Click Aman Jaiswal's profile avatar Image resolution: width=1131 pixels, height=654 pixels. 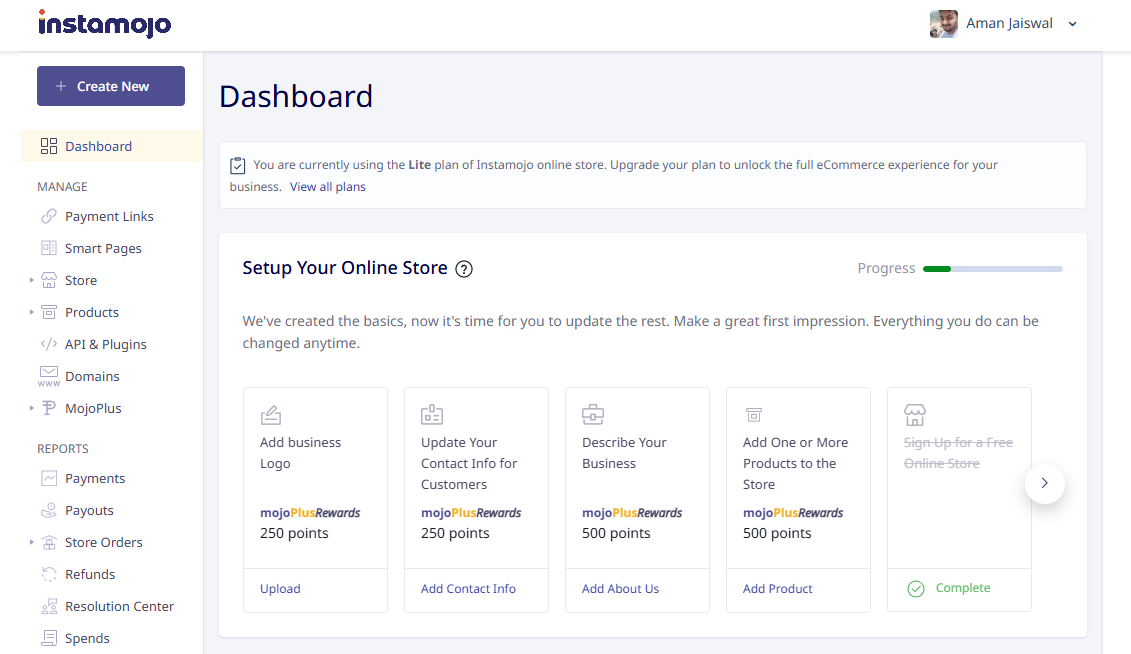click(943, 24)
